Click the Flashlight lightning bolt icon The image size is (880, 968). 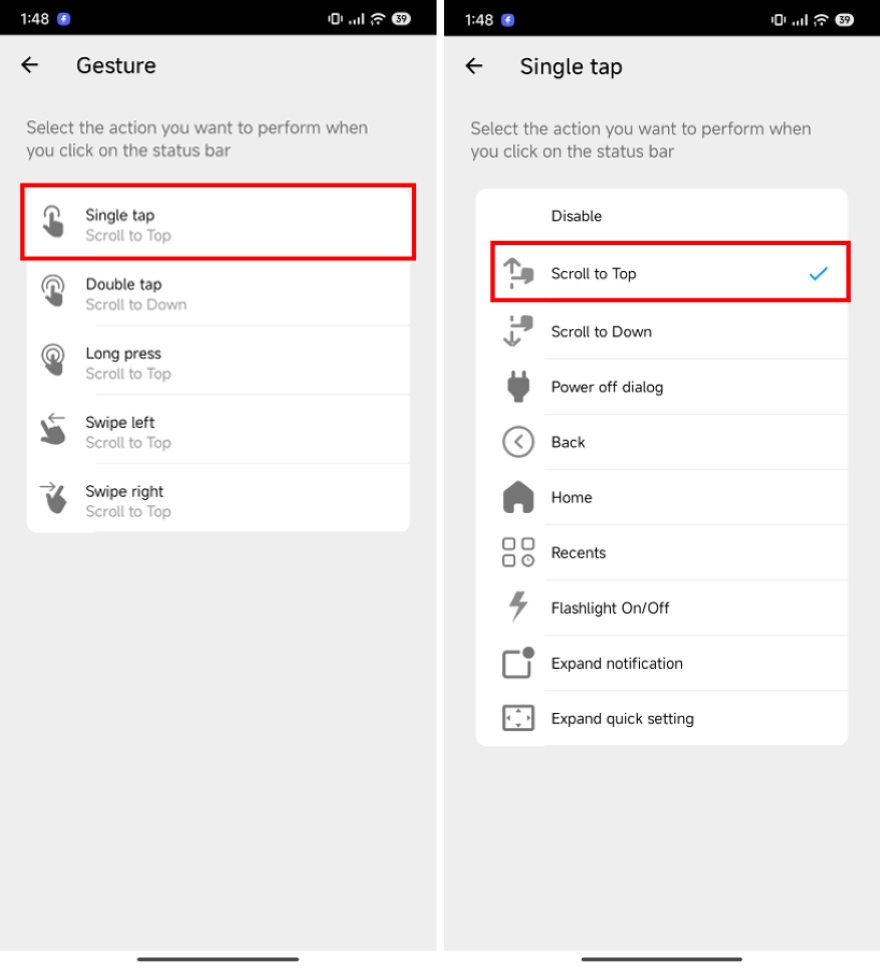[x=518, y=607]
